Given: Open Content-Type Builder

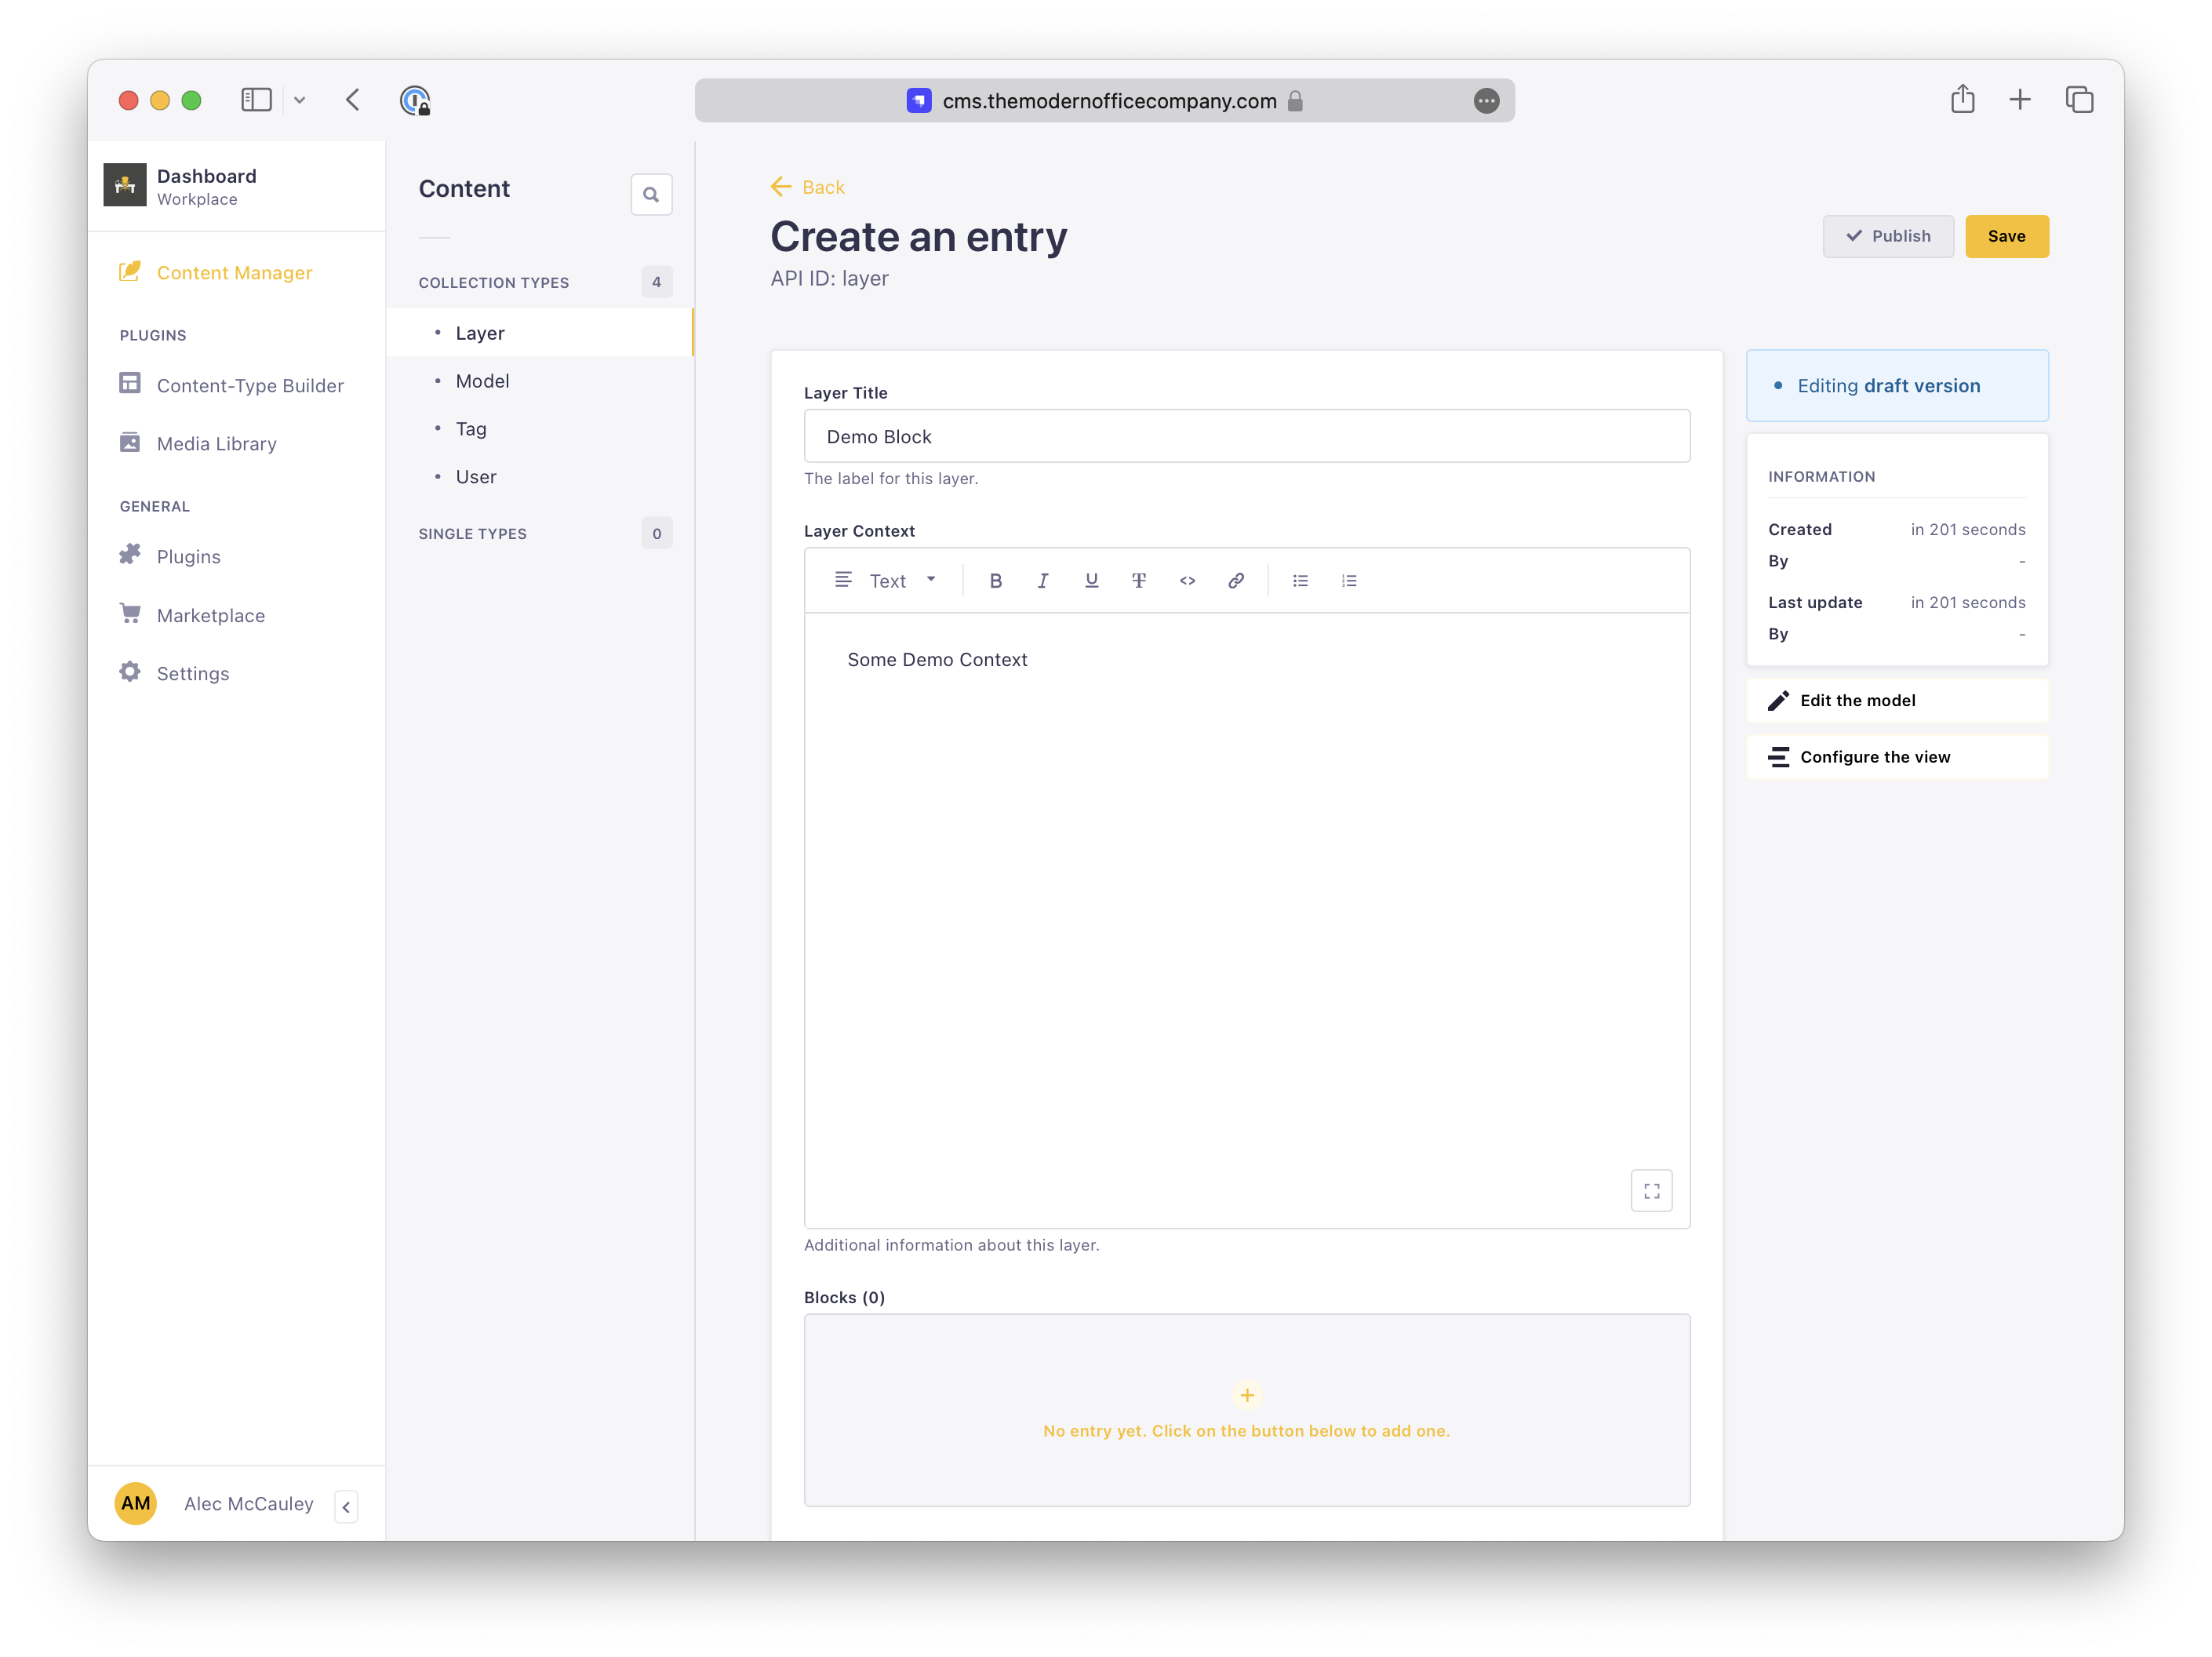Looking at the screenshot, I should tap(250, 386).
